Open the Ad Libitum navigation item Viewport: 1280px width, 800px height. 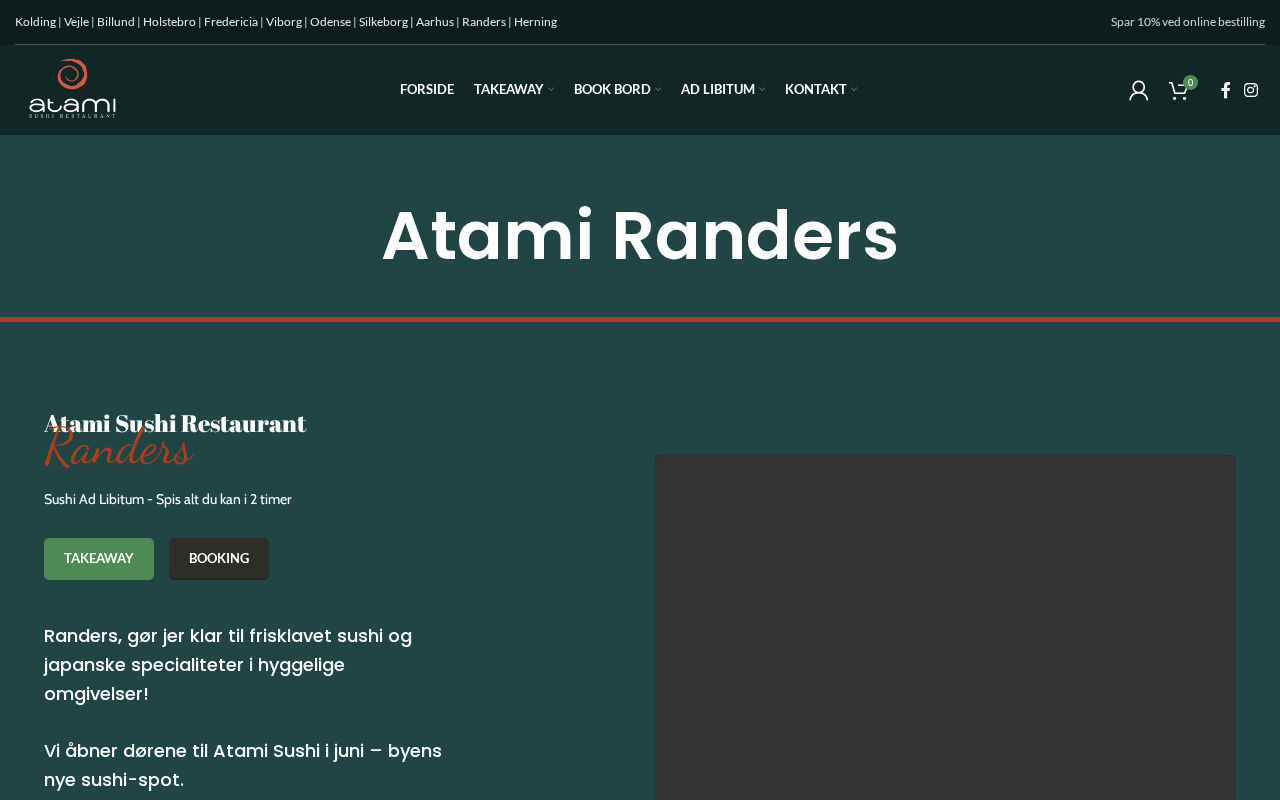point(718,89)
